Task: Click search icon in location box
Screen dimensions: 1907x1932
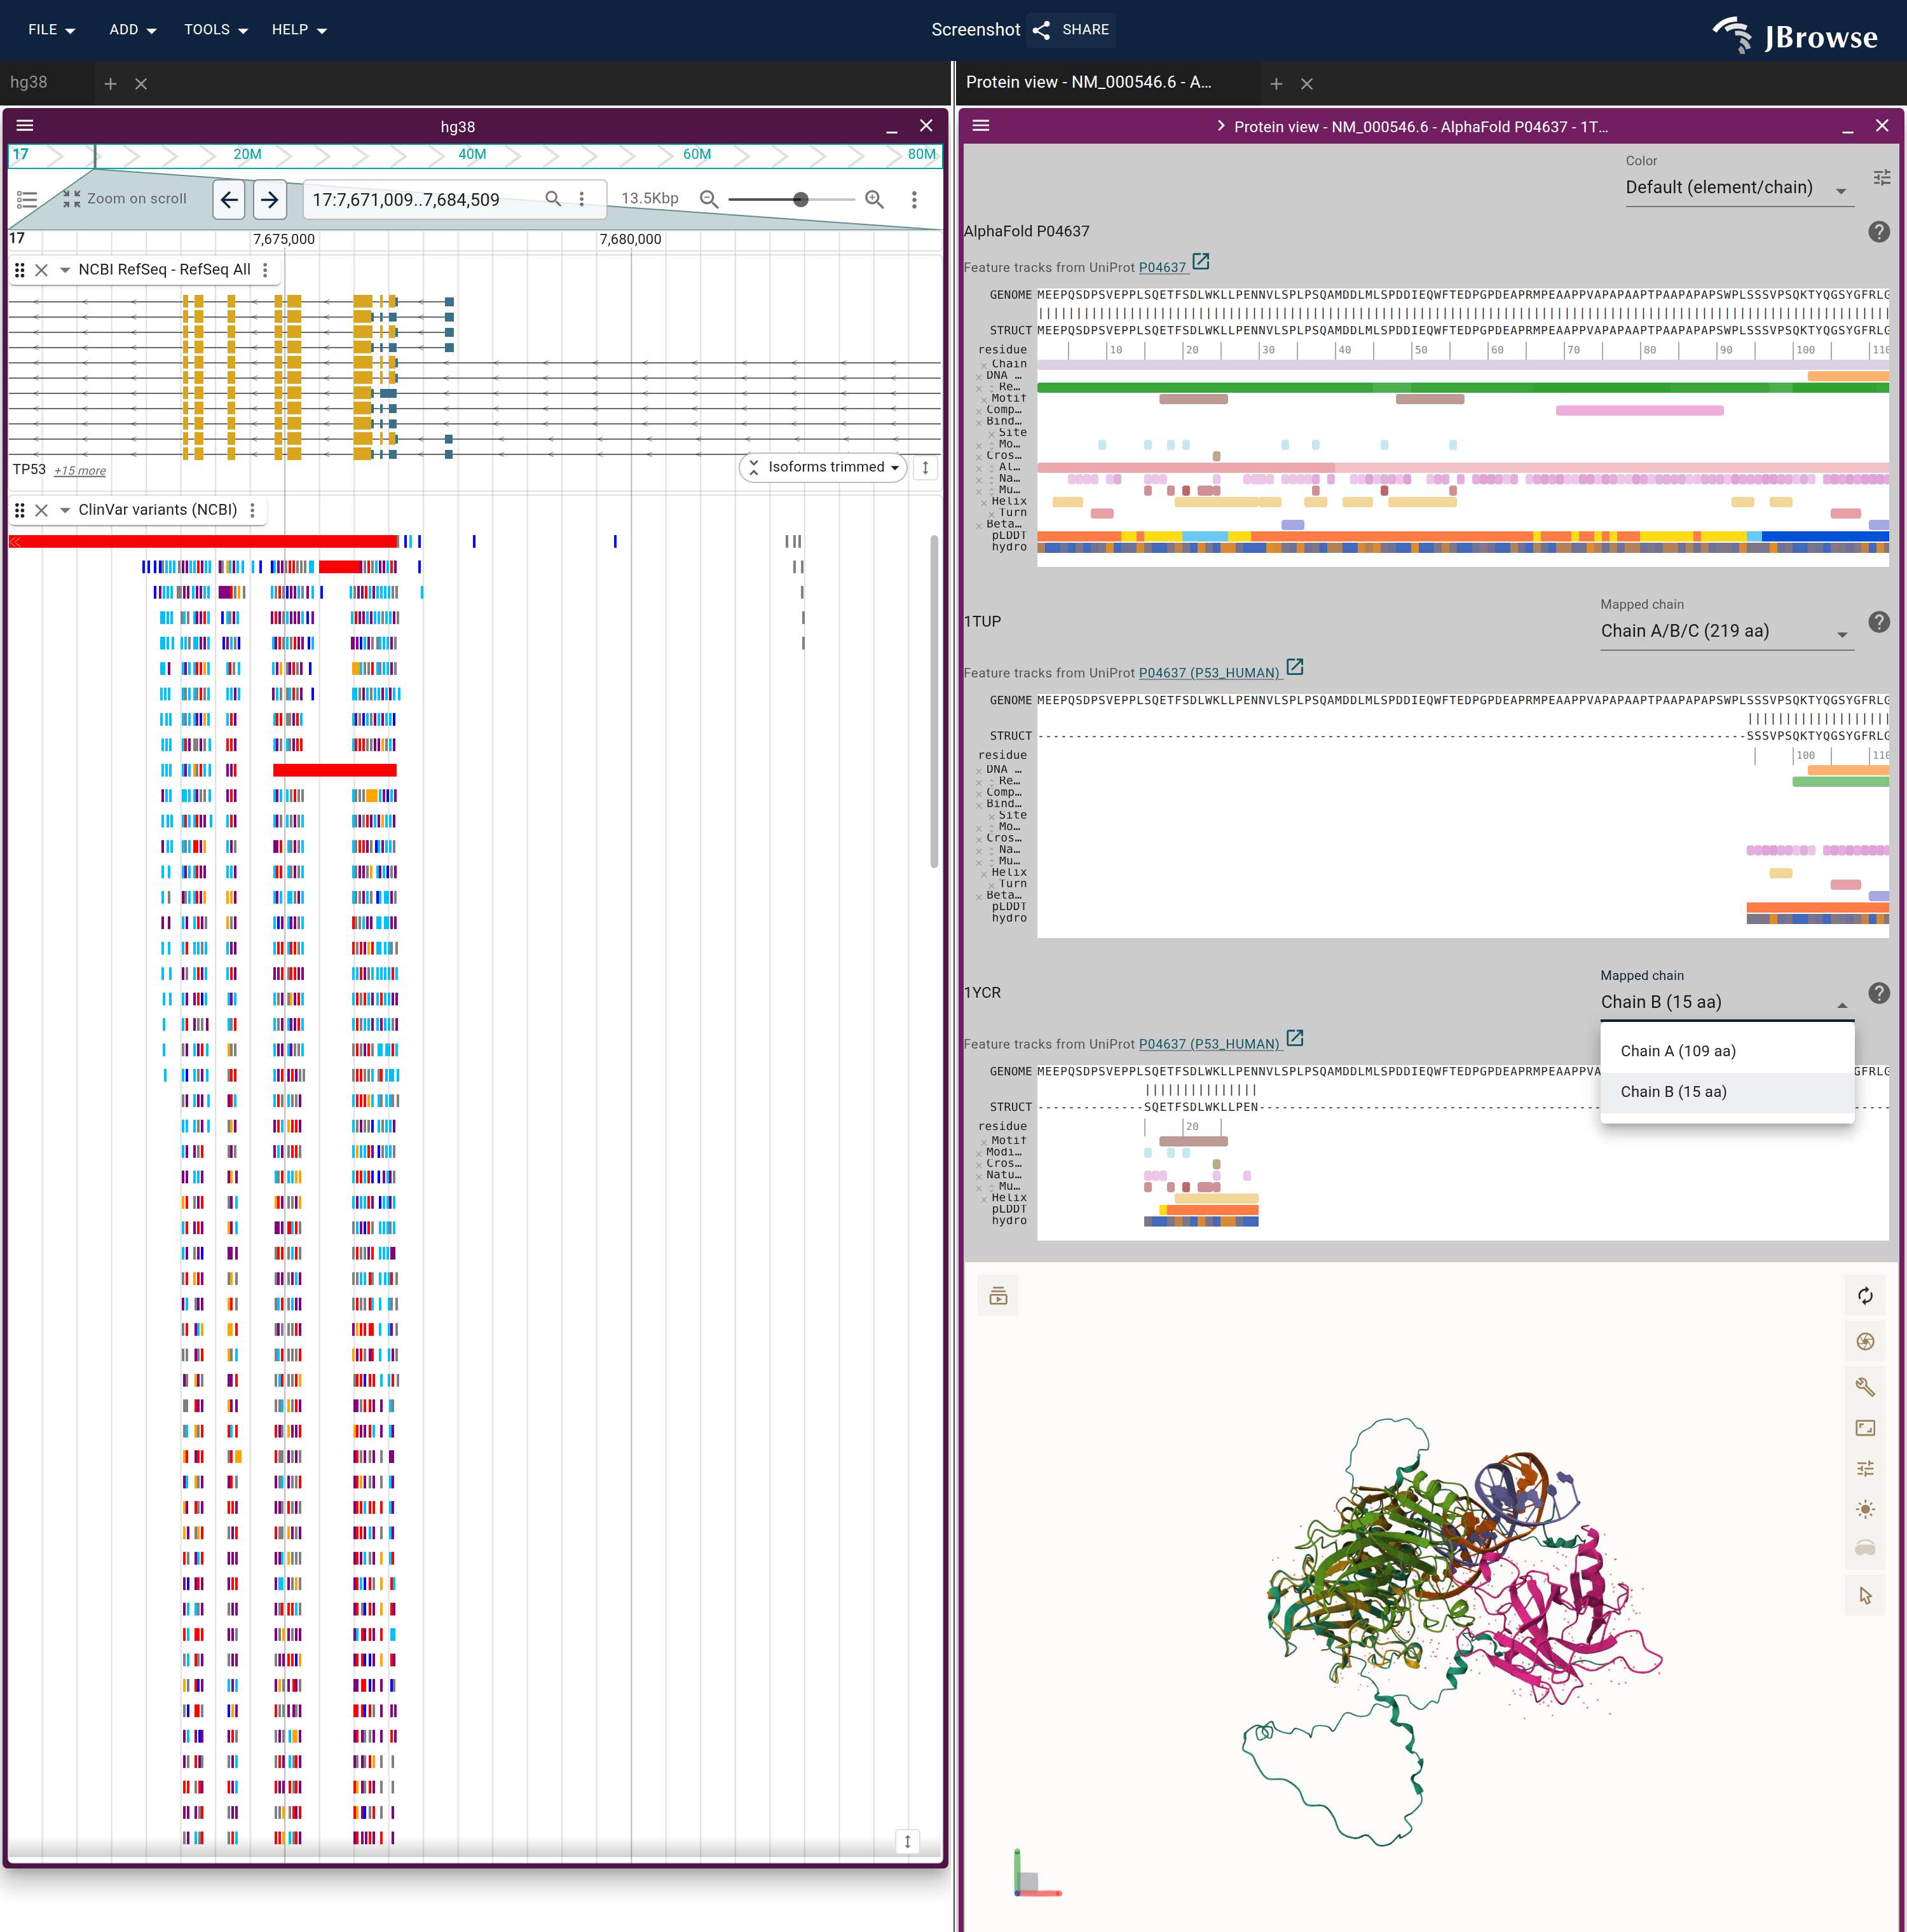Action: [553, 199]
